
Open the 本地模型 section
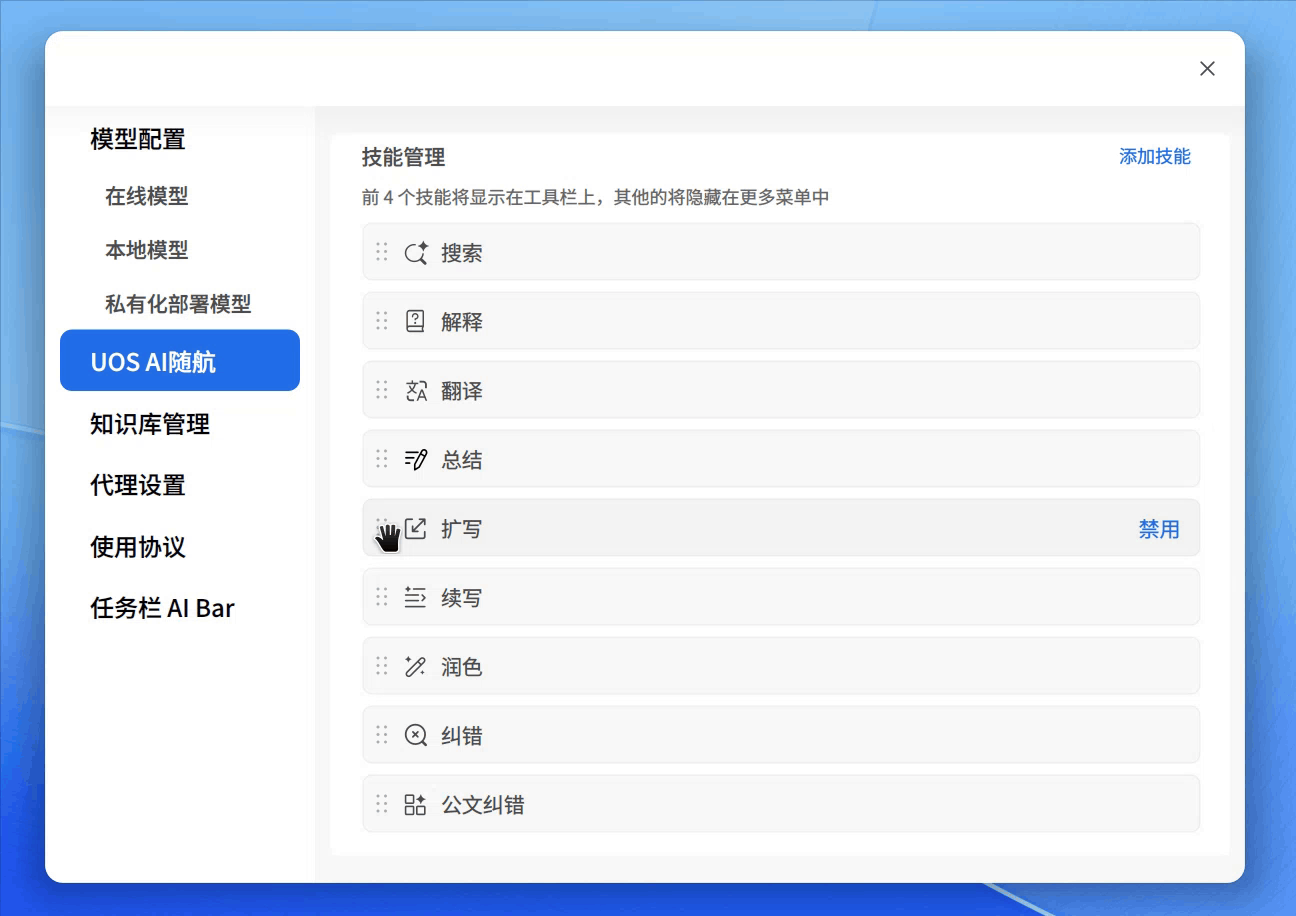coord(146,250)
